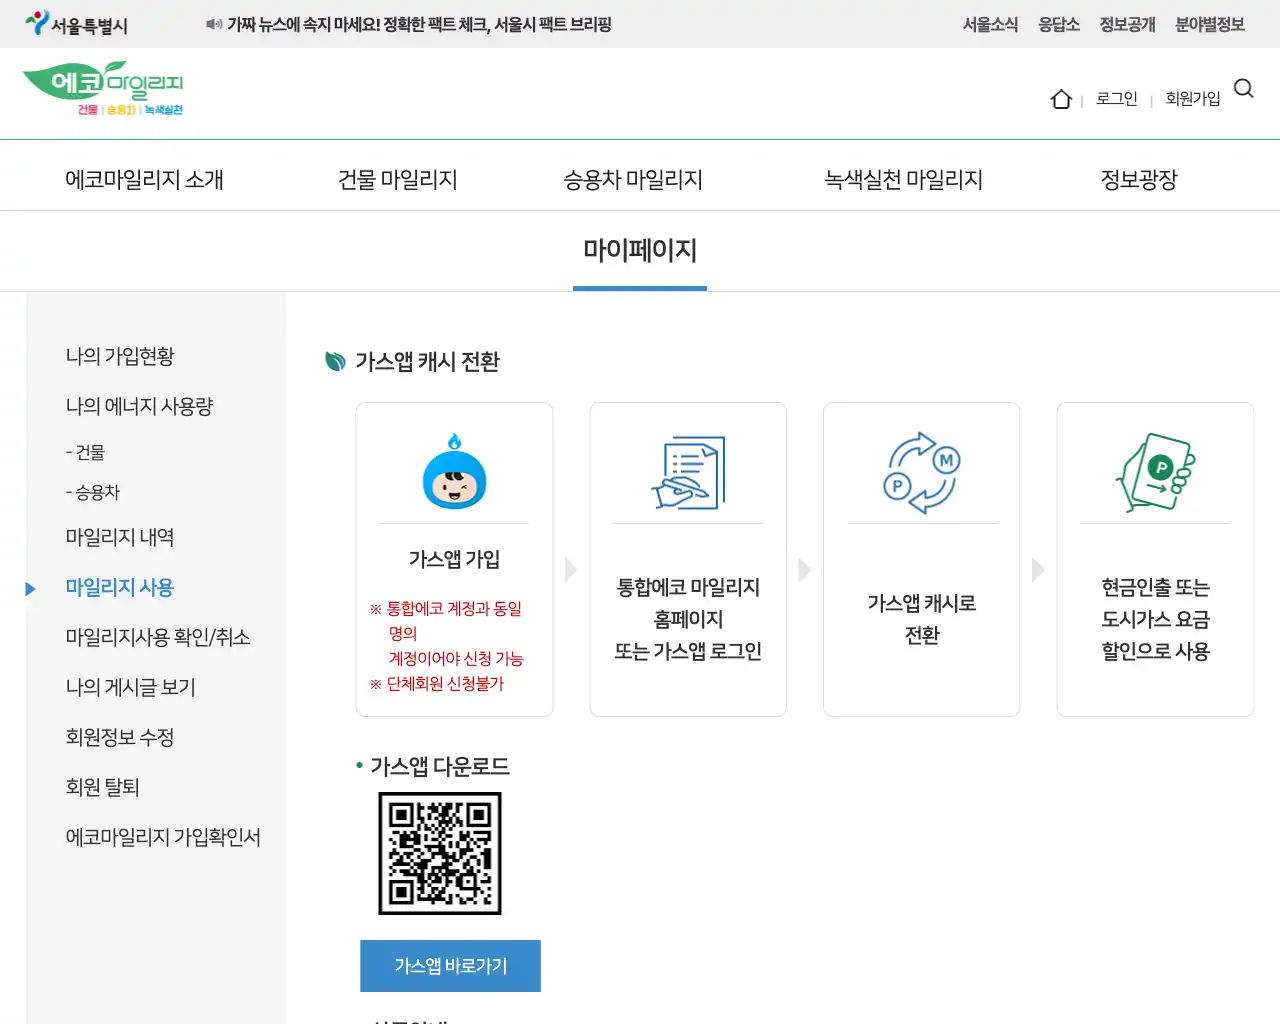Open 에코마일리지 가입확인서 in sidebar
This screenshot has height=1024, width=1280.
point(163,837)
